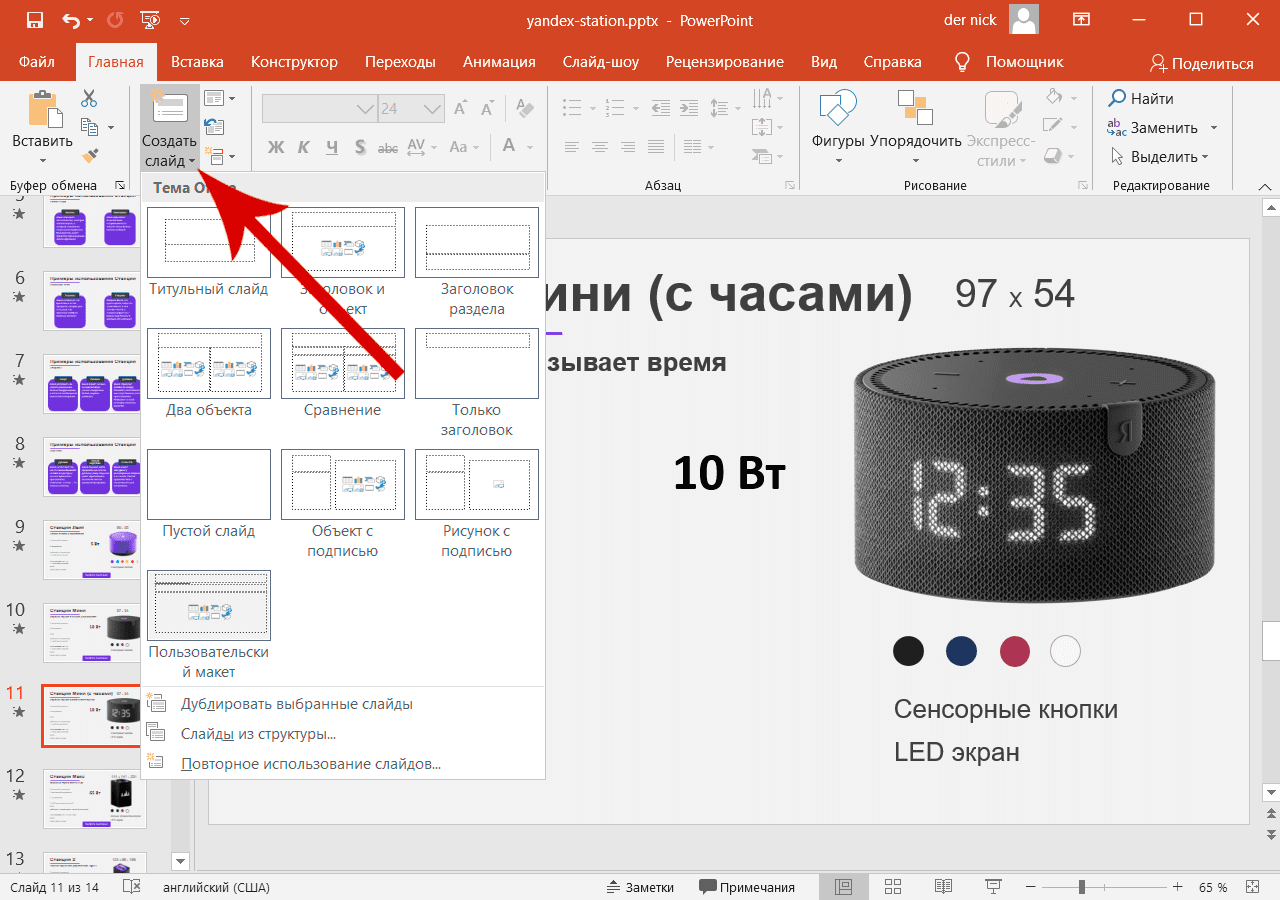1280x900 pixels.
Task: Open Replace (Заменить) dropdown arrow
Action: coord(1214,128)
